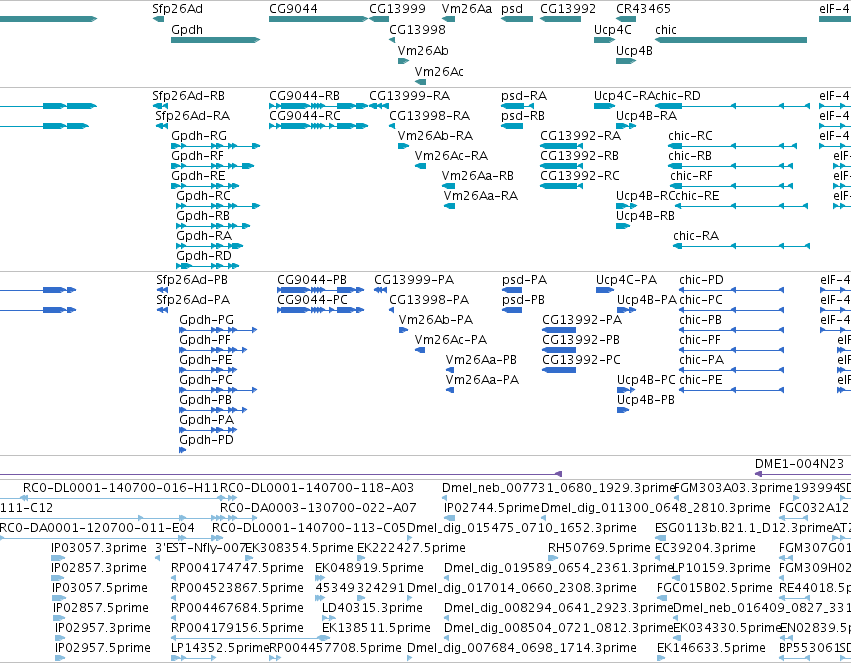Screen dimensions: 851x663
Task: Open the Vm26Aa-RB transcript
Action: coord(448,186)
